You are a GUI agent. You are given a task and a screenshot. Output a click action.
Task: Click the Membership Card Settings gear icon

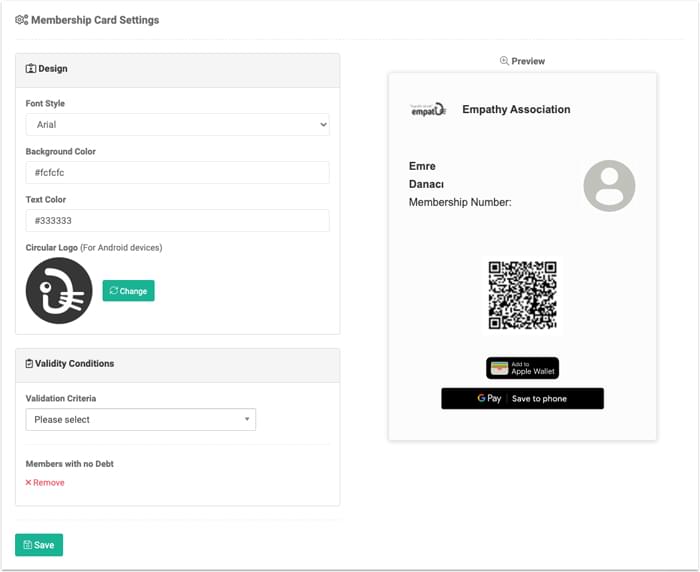[21, 20]
